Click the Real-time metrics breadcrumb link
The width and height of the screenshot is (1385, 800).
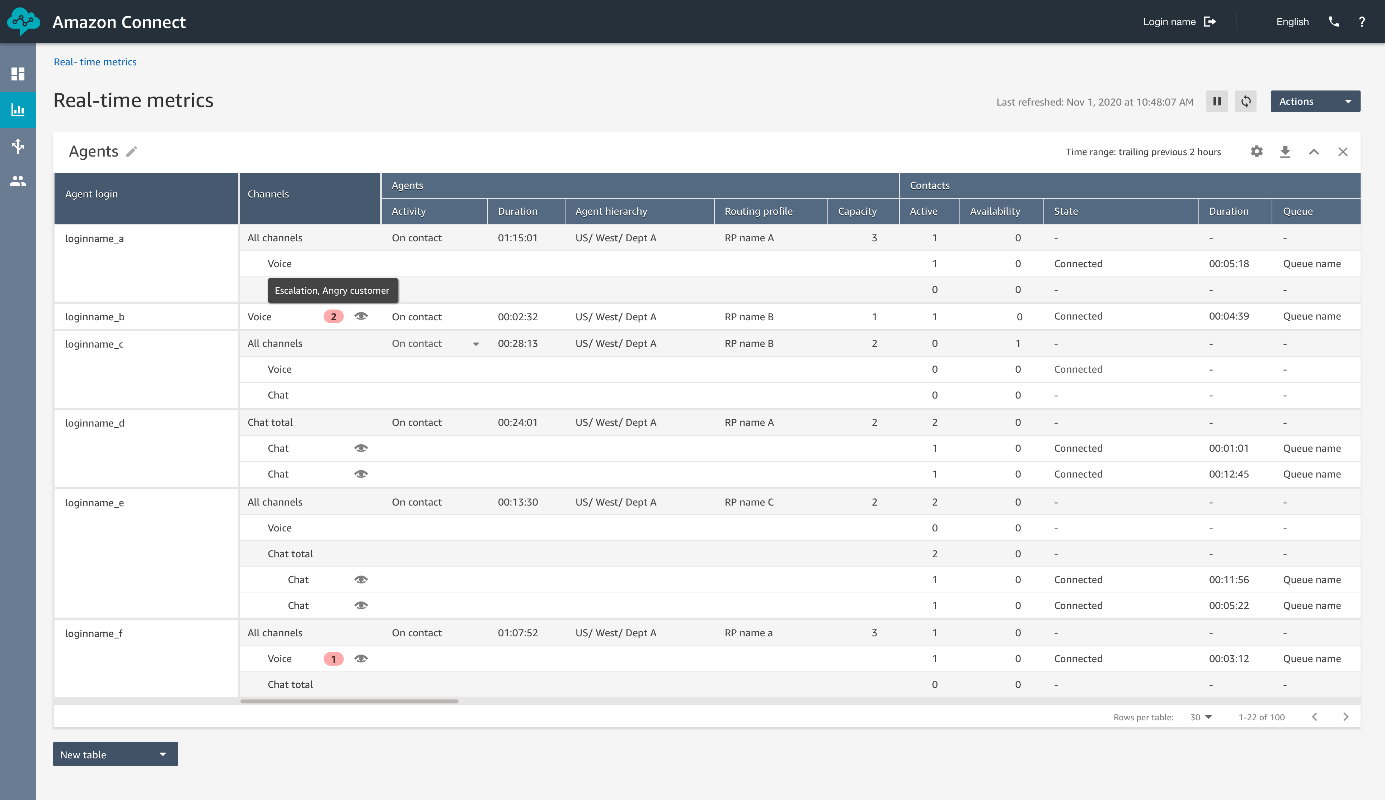pos(95,62)
